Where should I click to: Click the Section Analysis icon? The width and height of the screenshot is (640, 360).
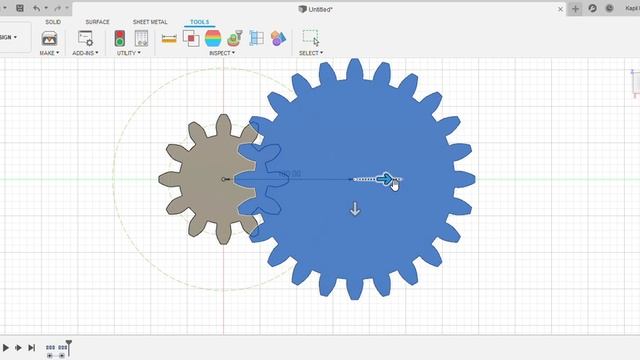[x=257, y=38]
